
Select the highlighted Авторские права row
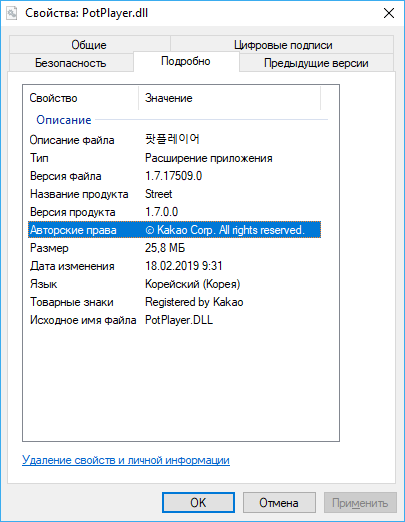(174, 230)
